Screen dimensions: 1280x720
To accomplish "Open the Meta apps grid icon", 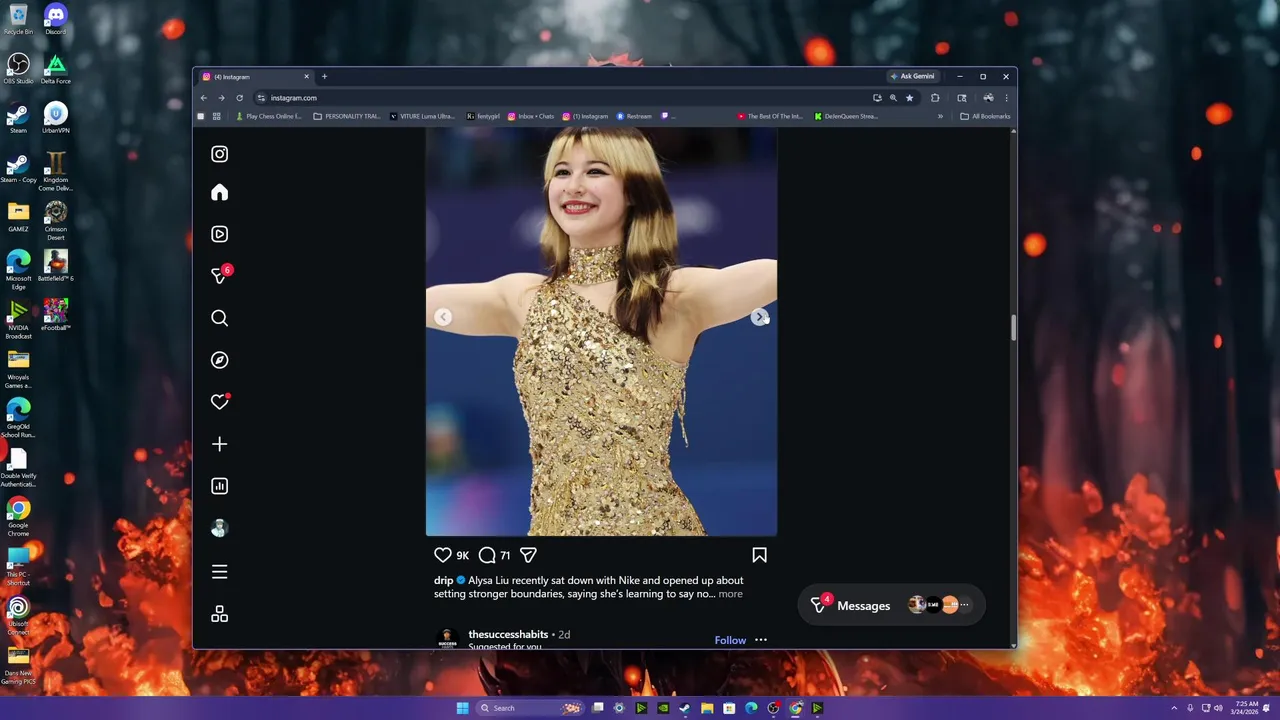I will pyautogui.click(x=220, y=614).
